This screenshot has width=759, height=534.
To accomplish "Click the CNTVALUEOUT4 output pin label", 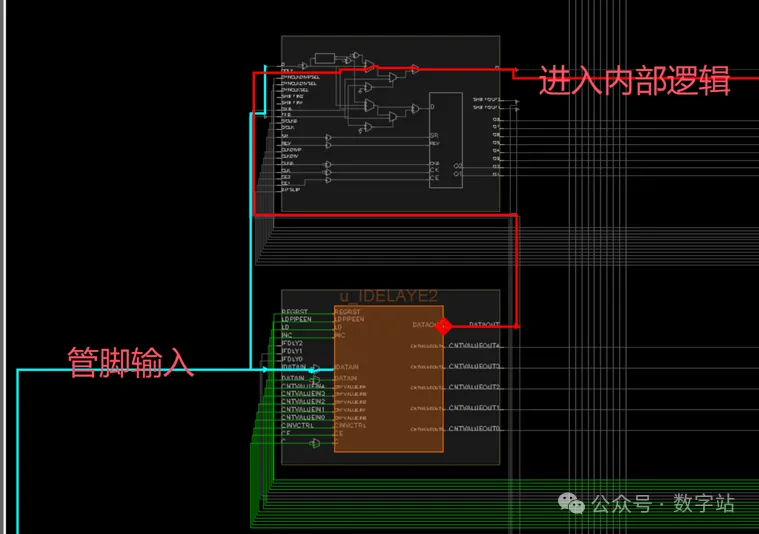I will 474,345.
